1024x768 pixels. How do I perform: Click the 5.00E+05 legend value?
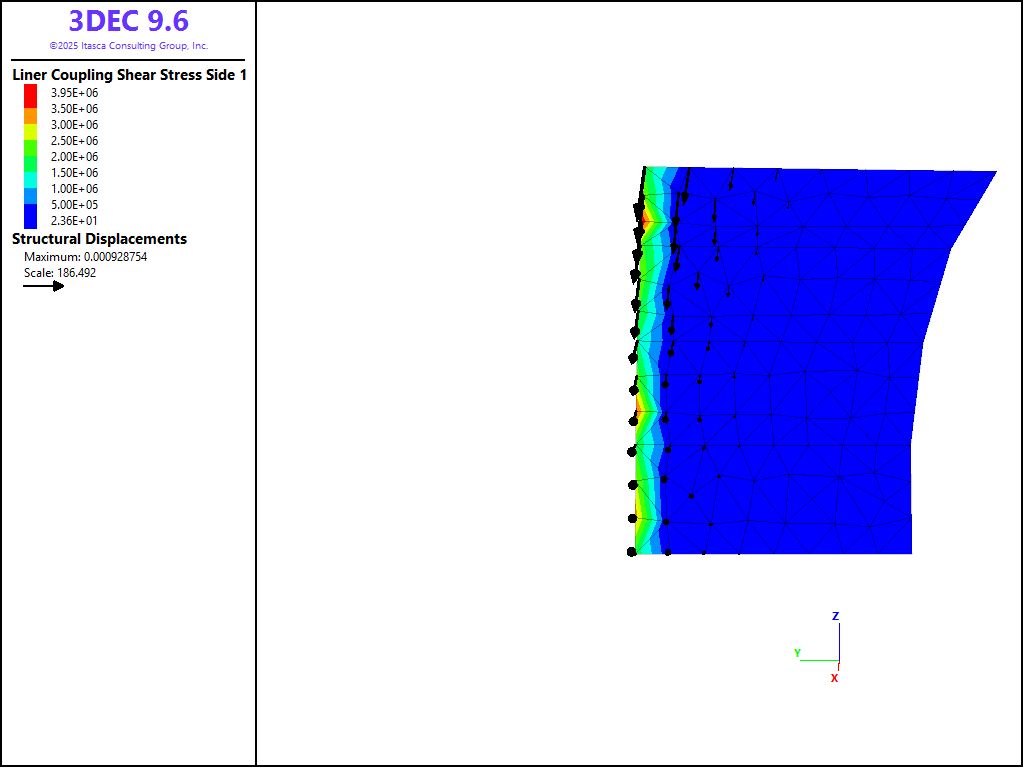tap(74, 205)
